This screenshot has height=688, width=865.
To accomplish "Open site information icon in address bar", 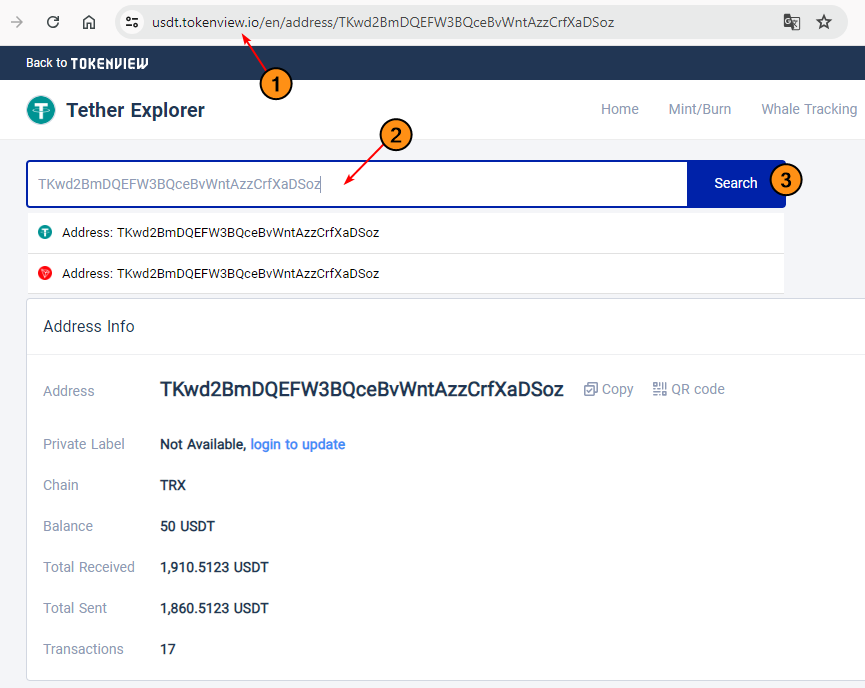I will [132, 21].
